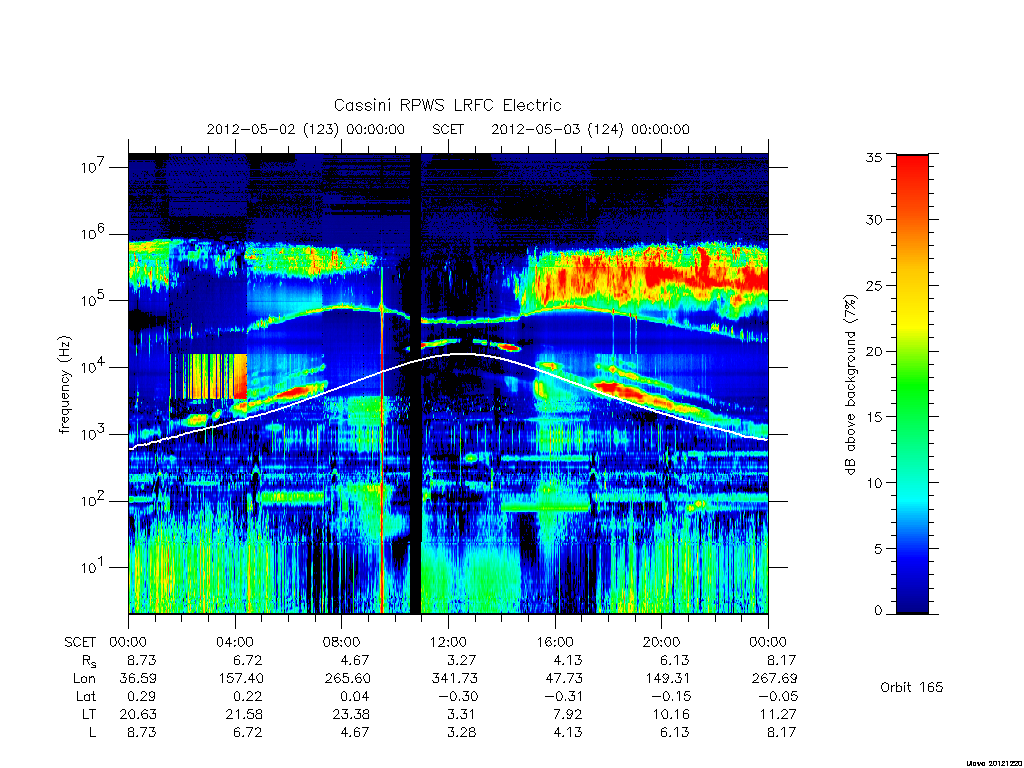1024x768 pixels.
Task: Click LT value '7.92'
Action: click(x=568, y=714)
